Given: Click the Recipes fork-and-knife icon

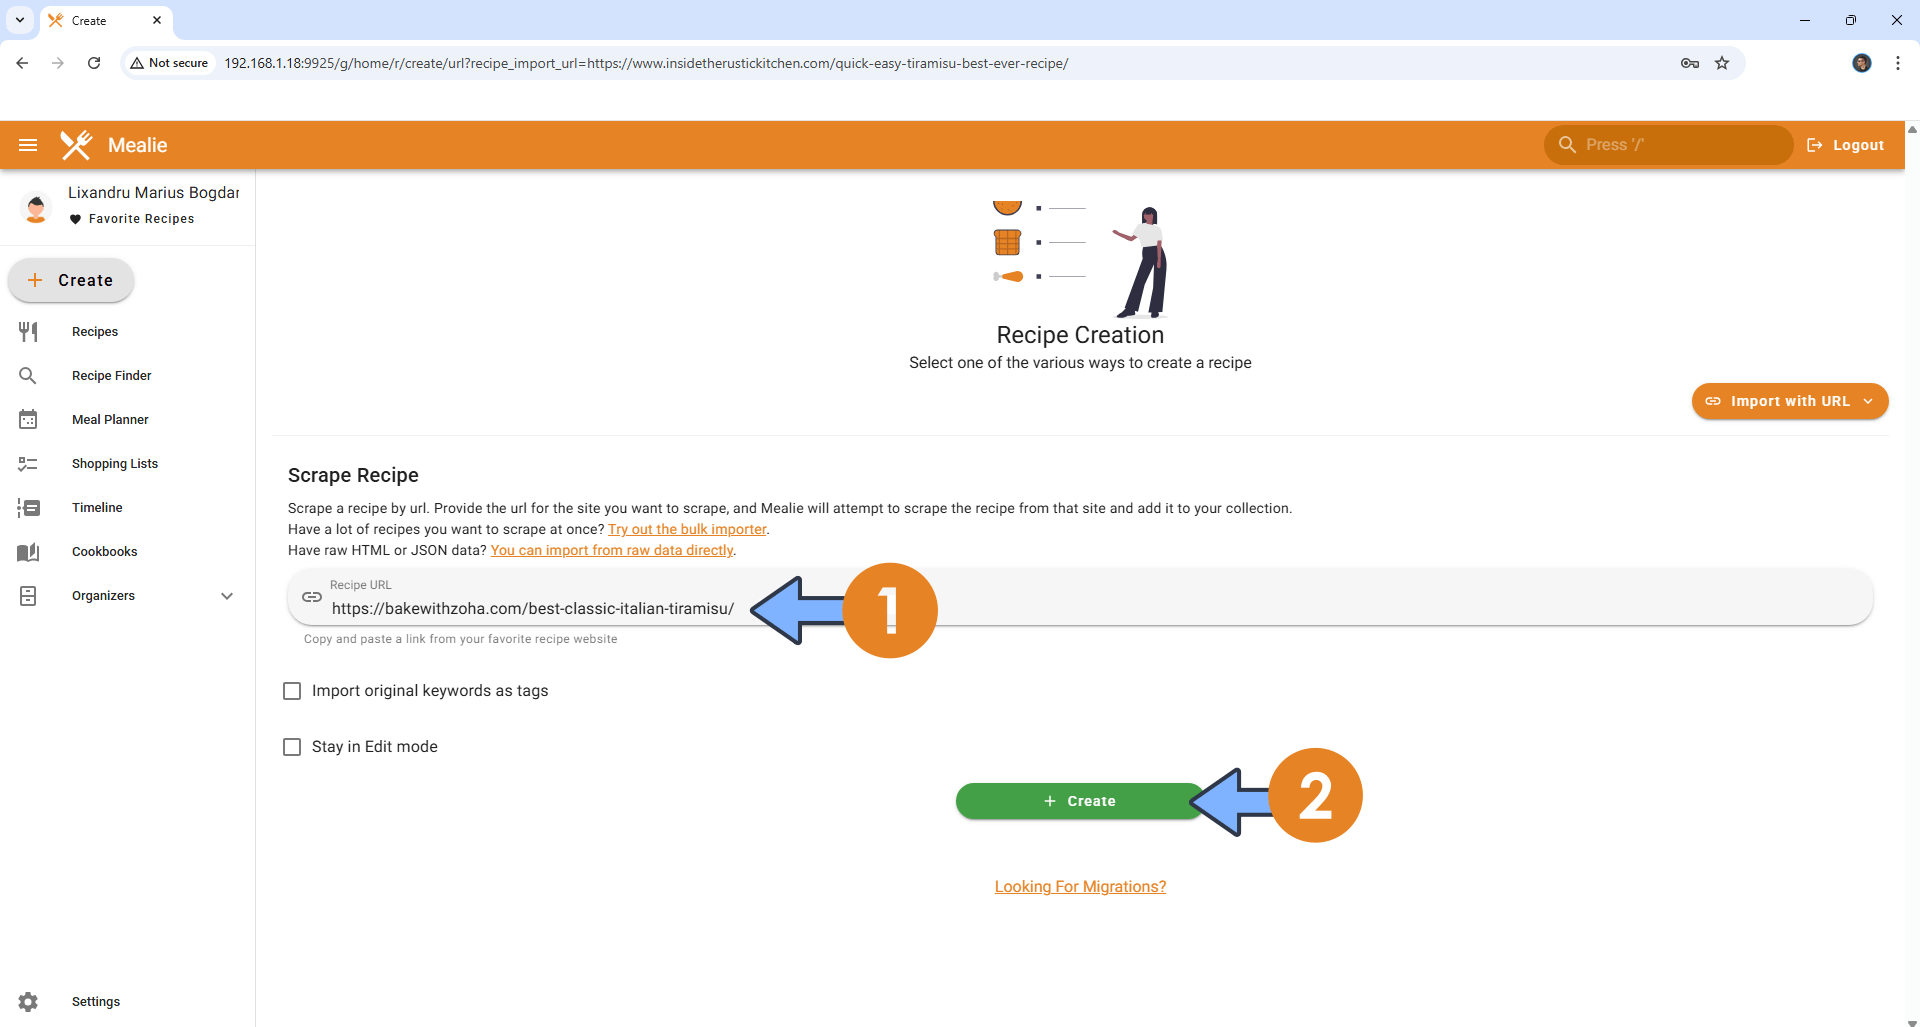Looking at the screenshot, I should click(28, 332).
